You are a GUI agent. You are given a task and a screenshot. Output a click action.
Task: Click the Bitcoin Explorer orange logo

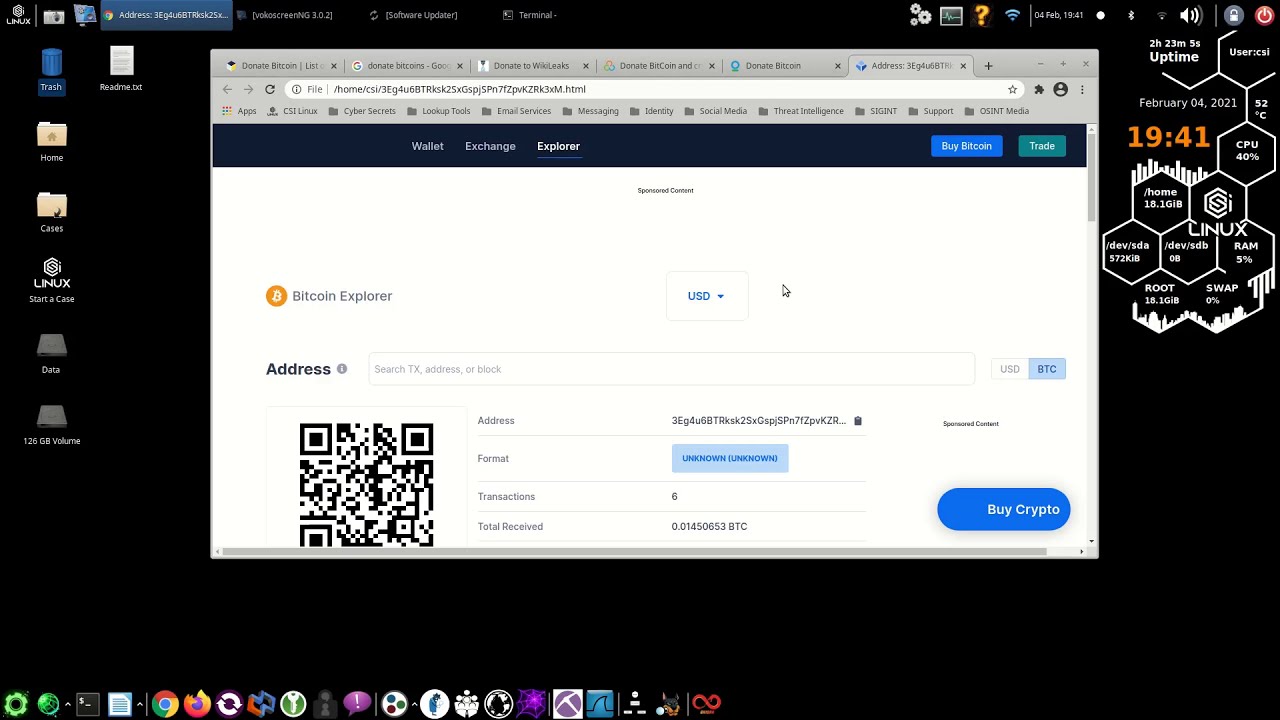pos(276,296)
